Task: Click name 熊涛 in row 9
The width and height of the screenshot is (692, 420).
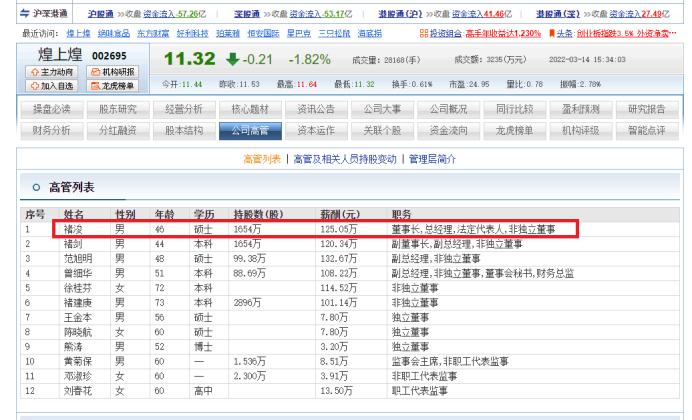Action: 73,347
